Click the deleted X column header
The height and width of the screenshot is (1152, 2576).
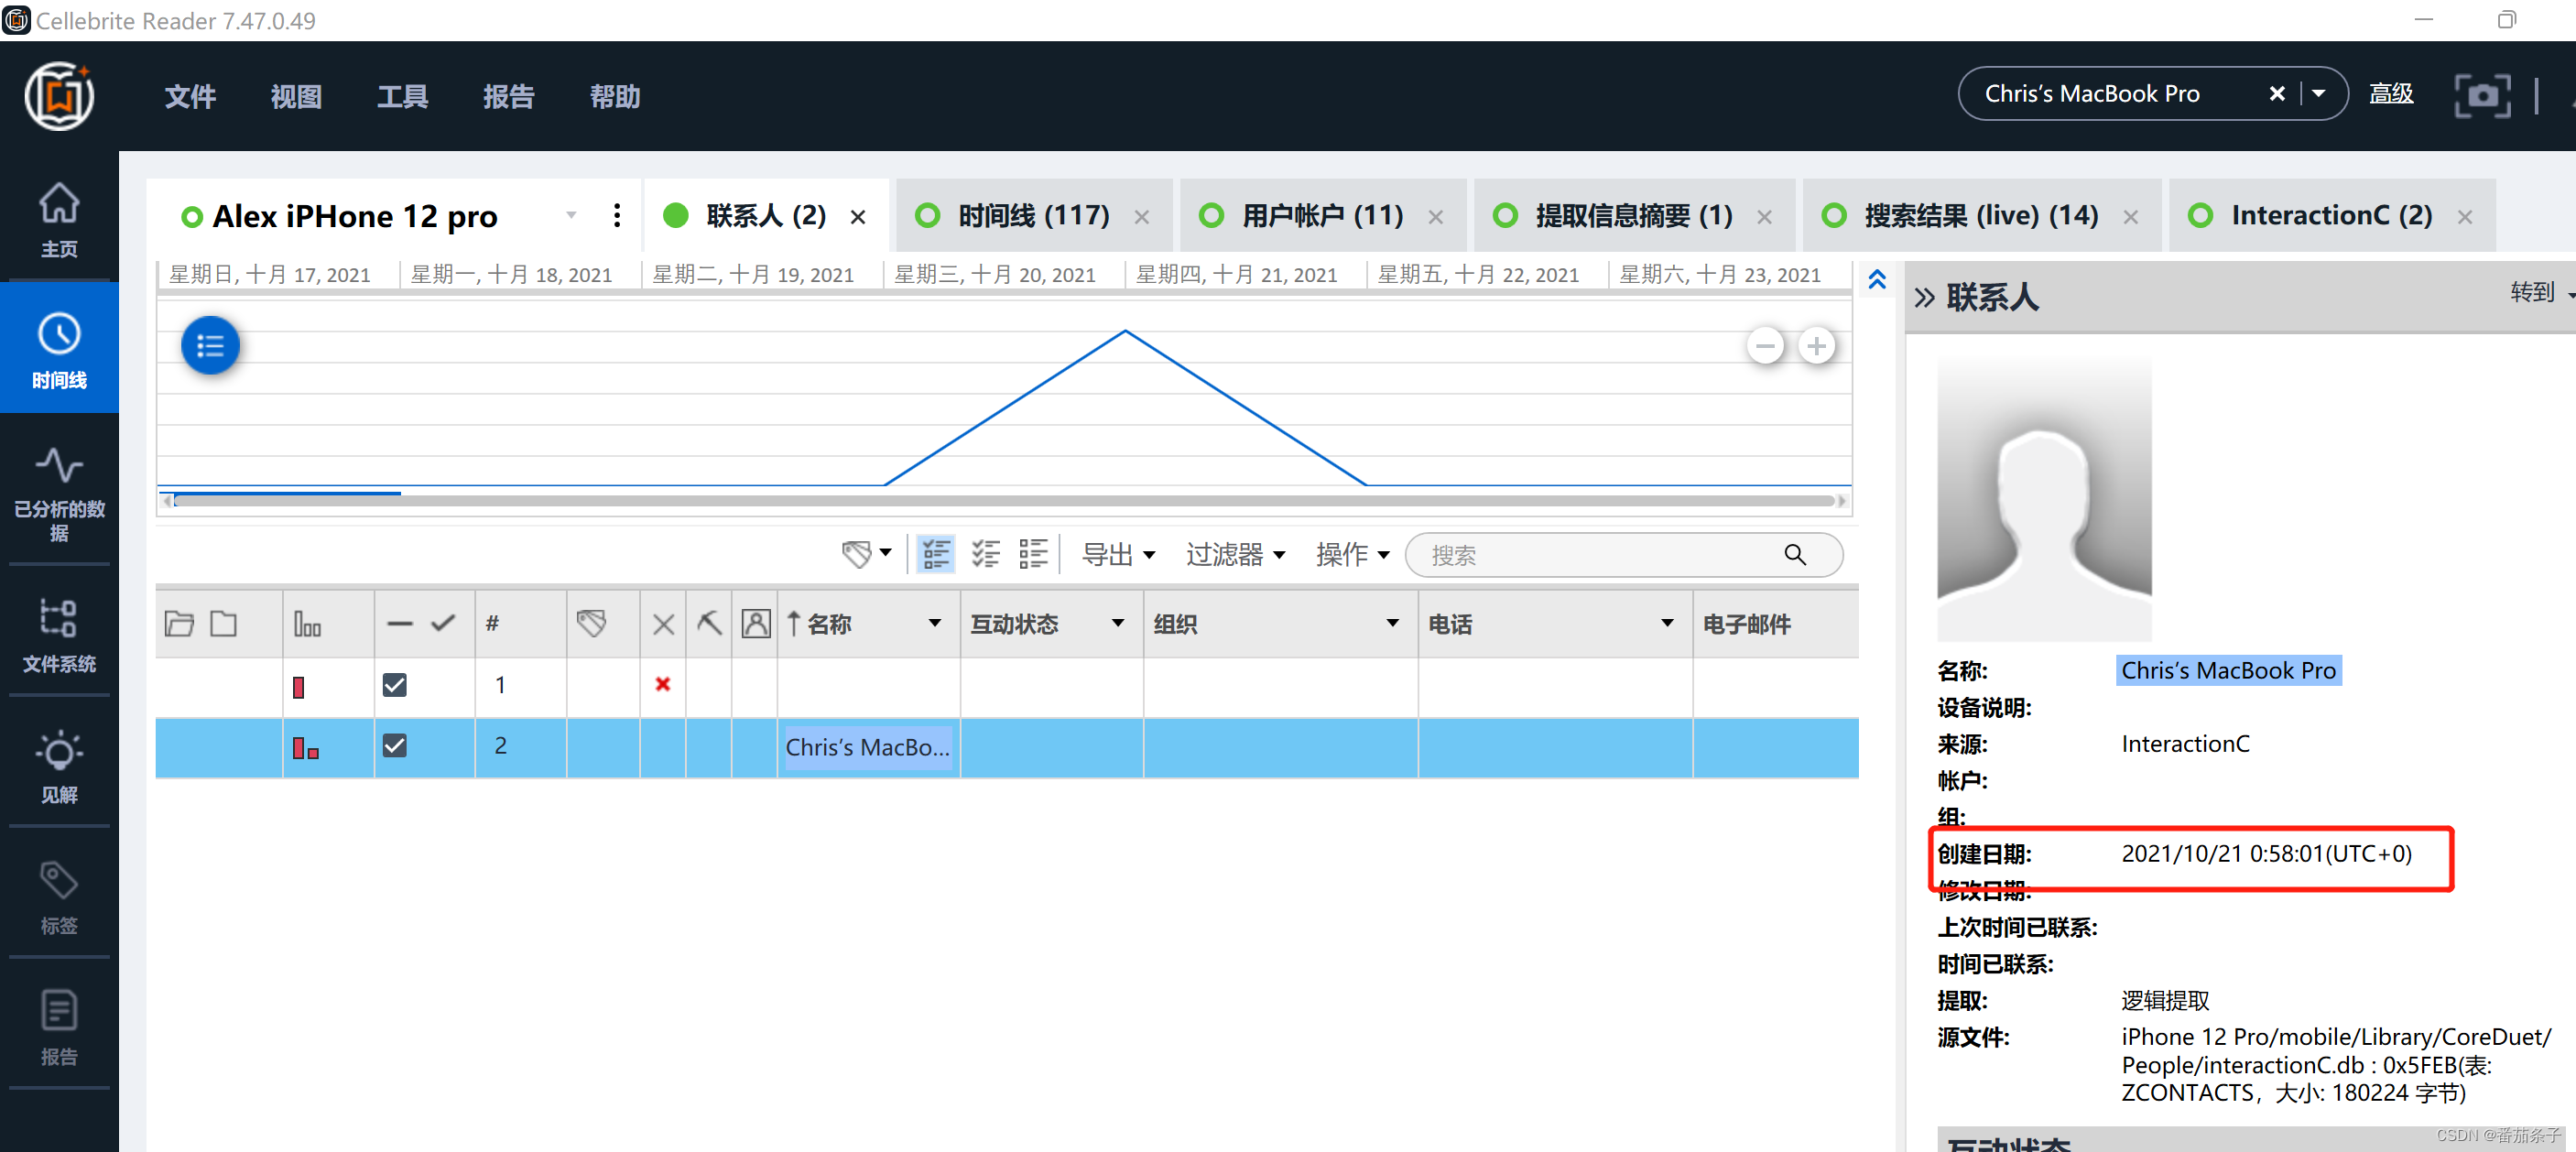point(663,625)
